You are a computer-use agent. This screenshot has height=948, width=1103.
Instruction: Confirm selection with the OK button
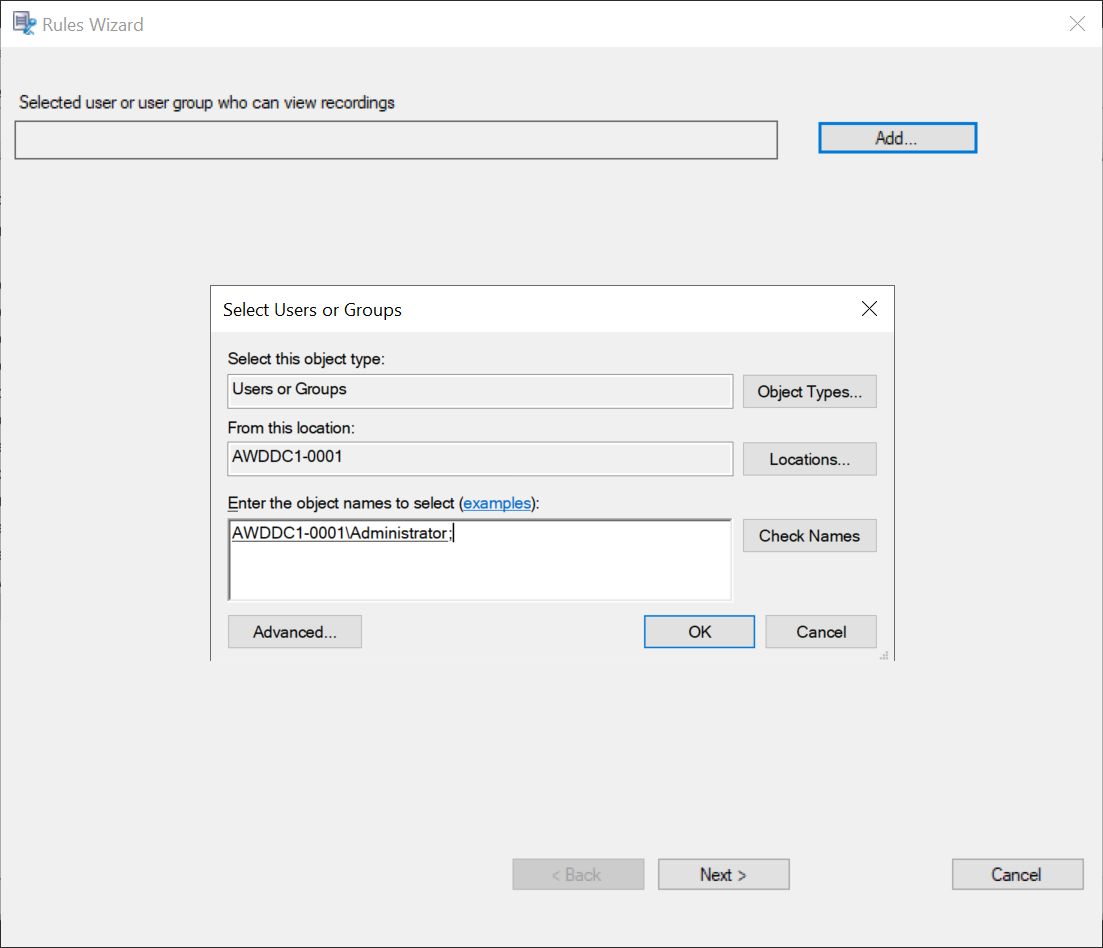(x=698, y=631)
